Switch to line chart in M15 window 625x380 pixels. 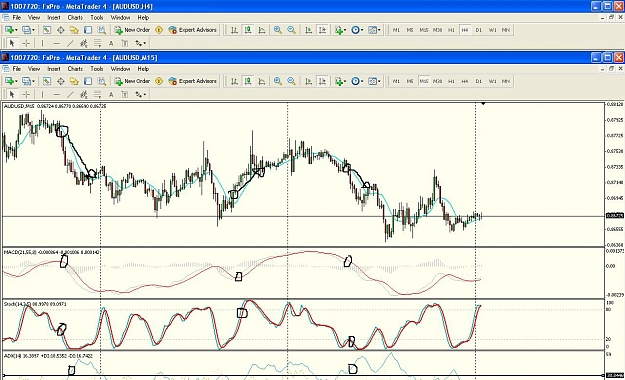coord(262,81)
